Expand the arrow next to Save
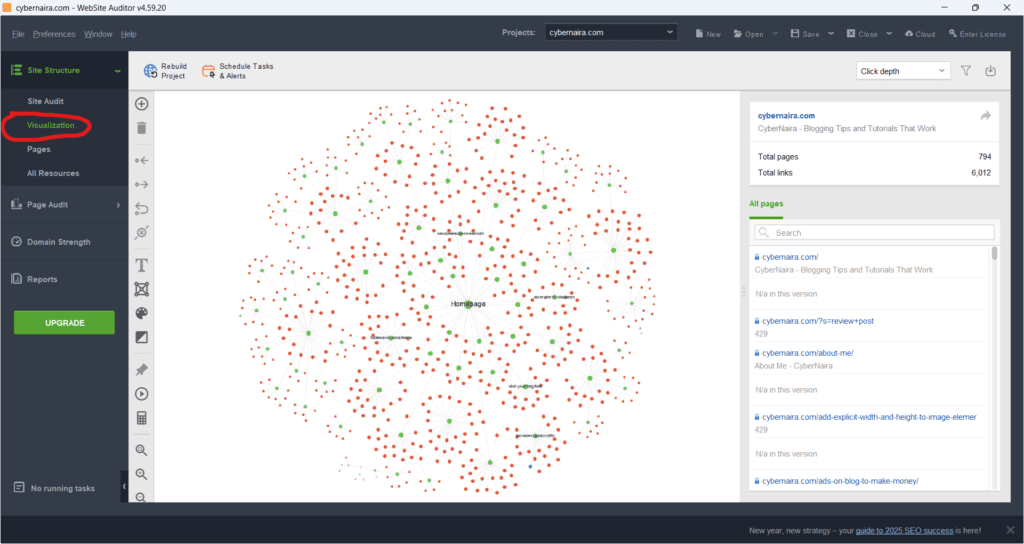This screenshot has height=544, width=1024. [x=831, y=33]
